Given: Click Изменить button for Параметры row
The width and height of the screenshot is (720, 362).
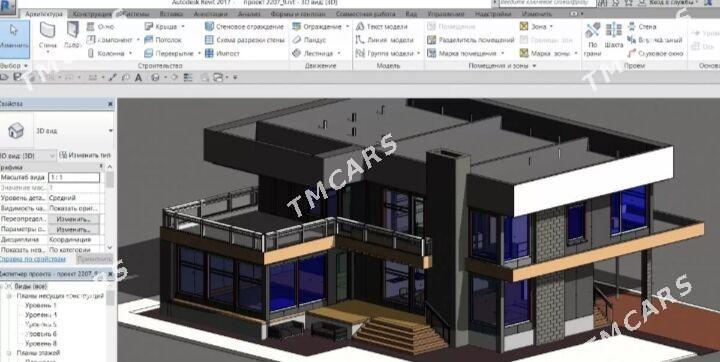Looking at the screenshot, I should pyautogui.click(x=73, y=229).
